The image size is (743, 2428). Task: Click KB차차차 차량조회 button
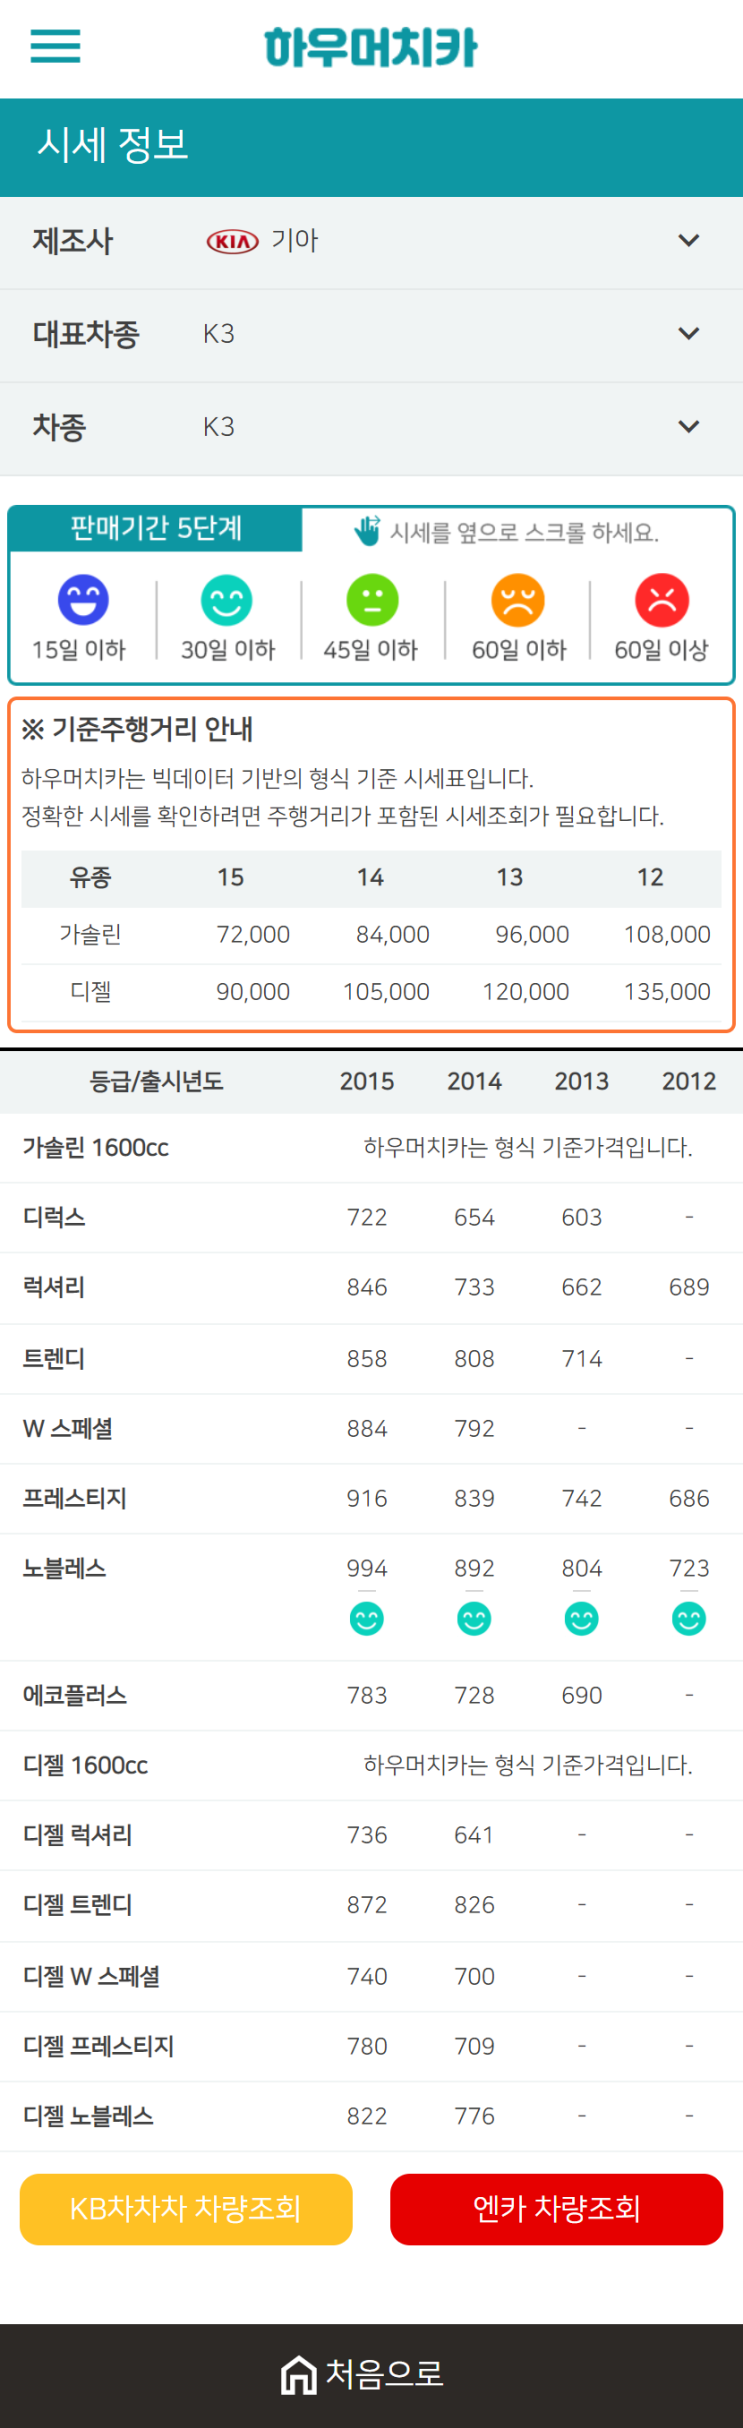click(186, 2209)
